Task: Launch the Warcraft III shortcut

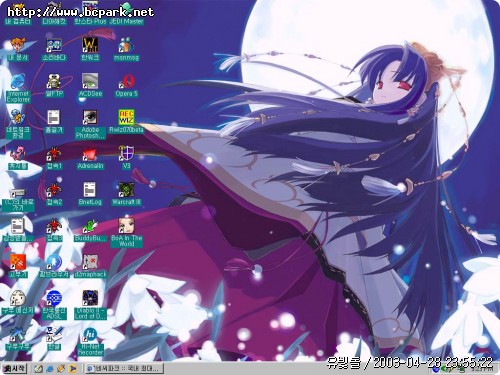Action: click(x=126, y=193)
